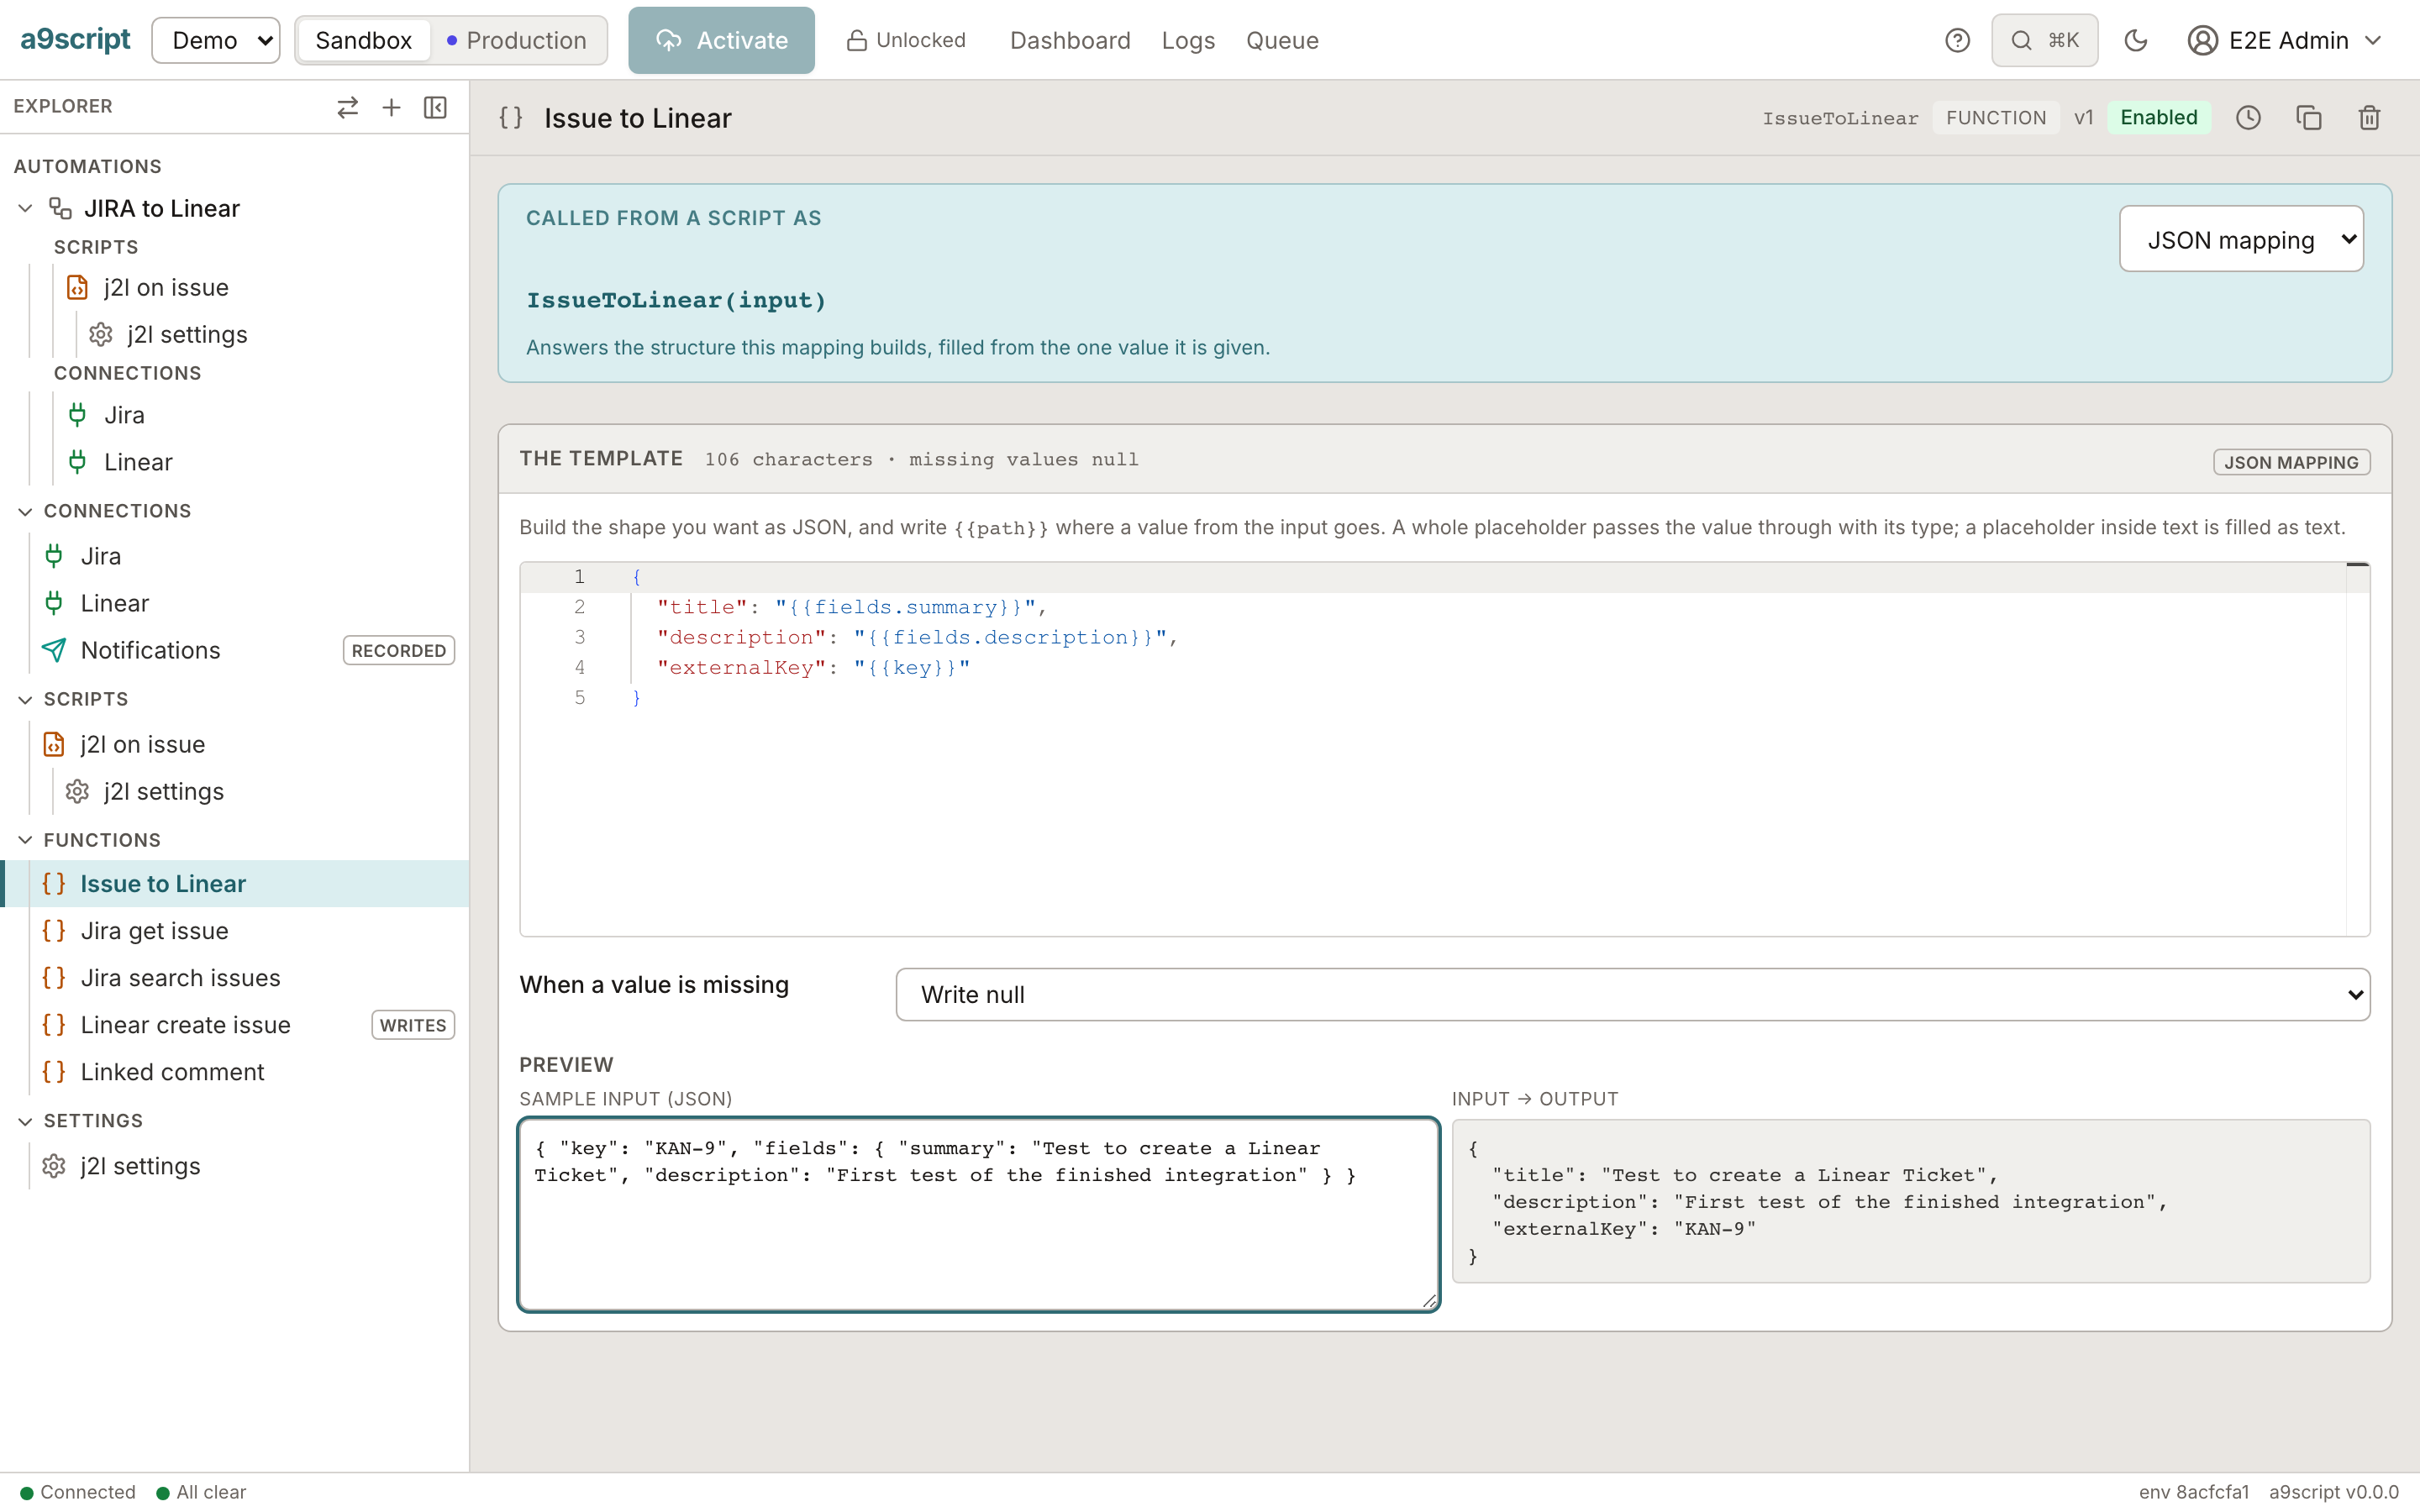
Task: Collapse the top-level SCRIPTS section
Action: pyautogui.click(x=26, y=699)
